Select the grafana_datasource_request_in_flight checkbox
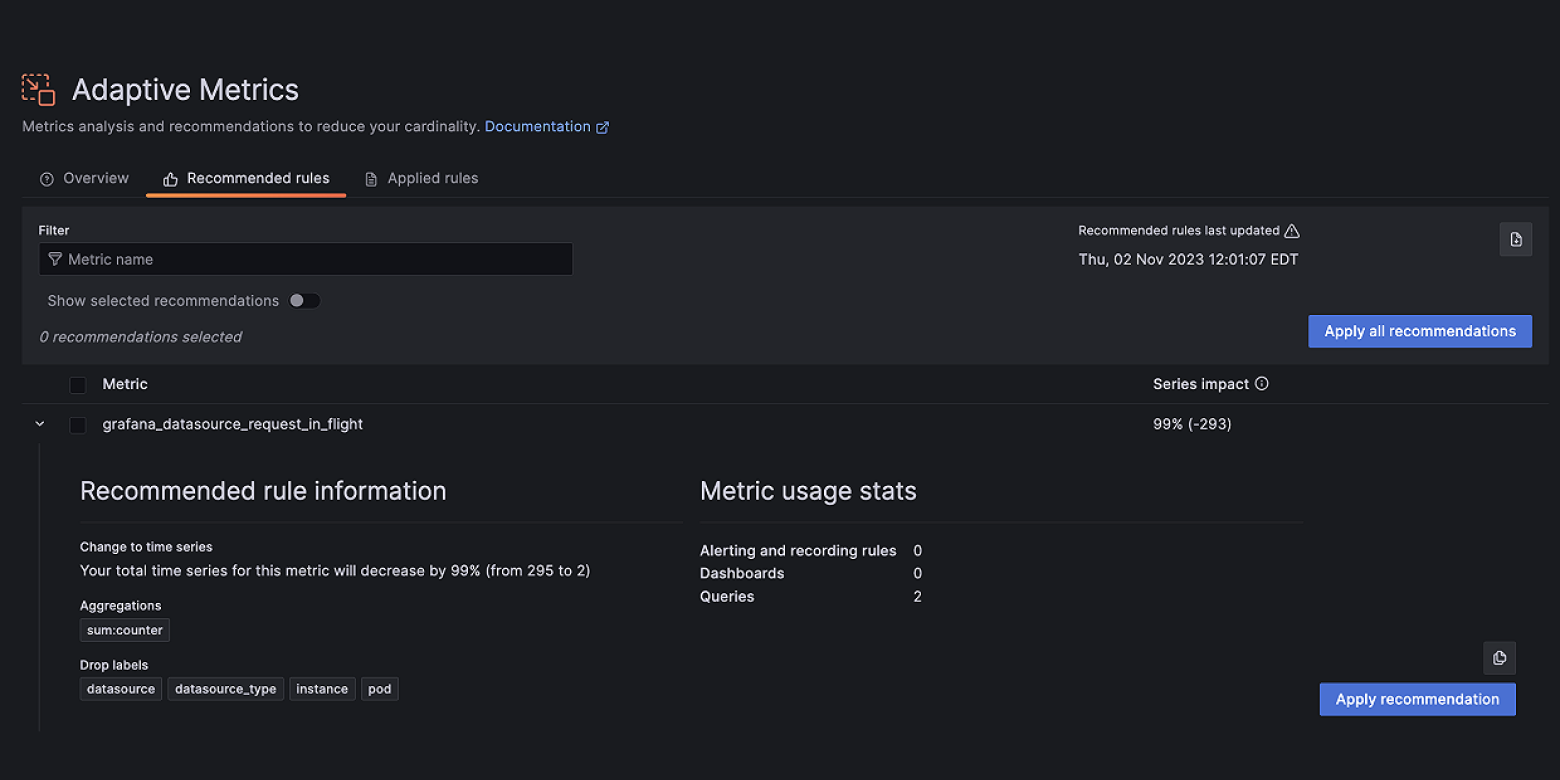1560x780 pixels. 77,424
